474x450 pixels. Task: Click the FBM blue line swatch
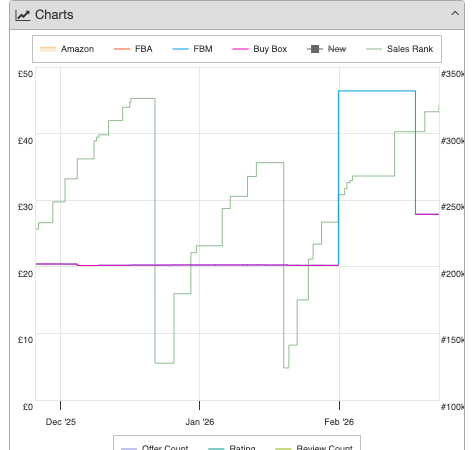point(180,49)
